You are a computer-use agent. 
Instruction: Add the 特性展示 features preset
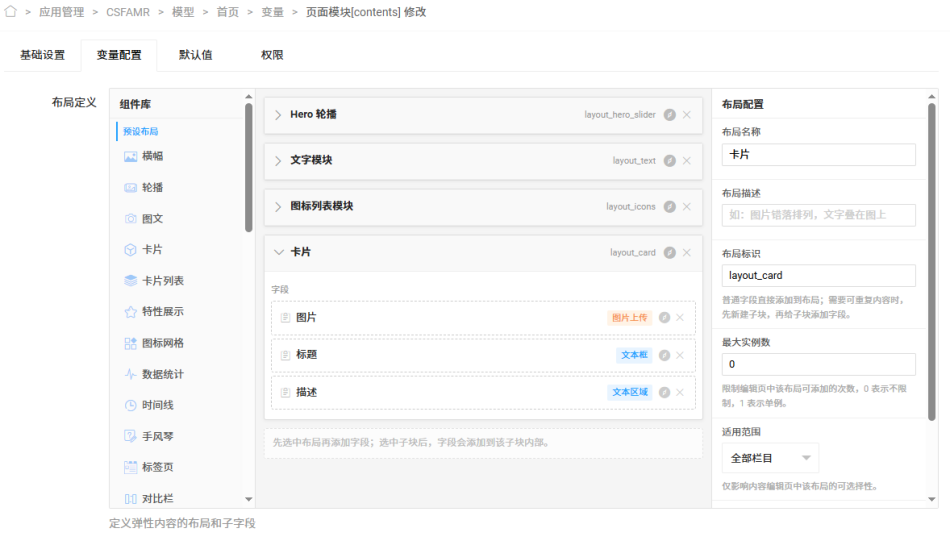[x=154, y=312]
